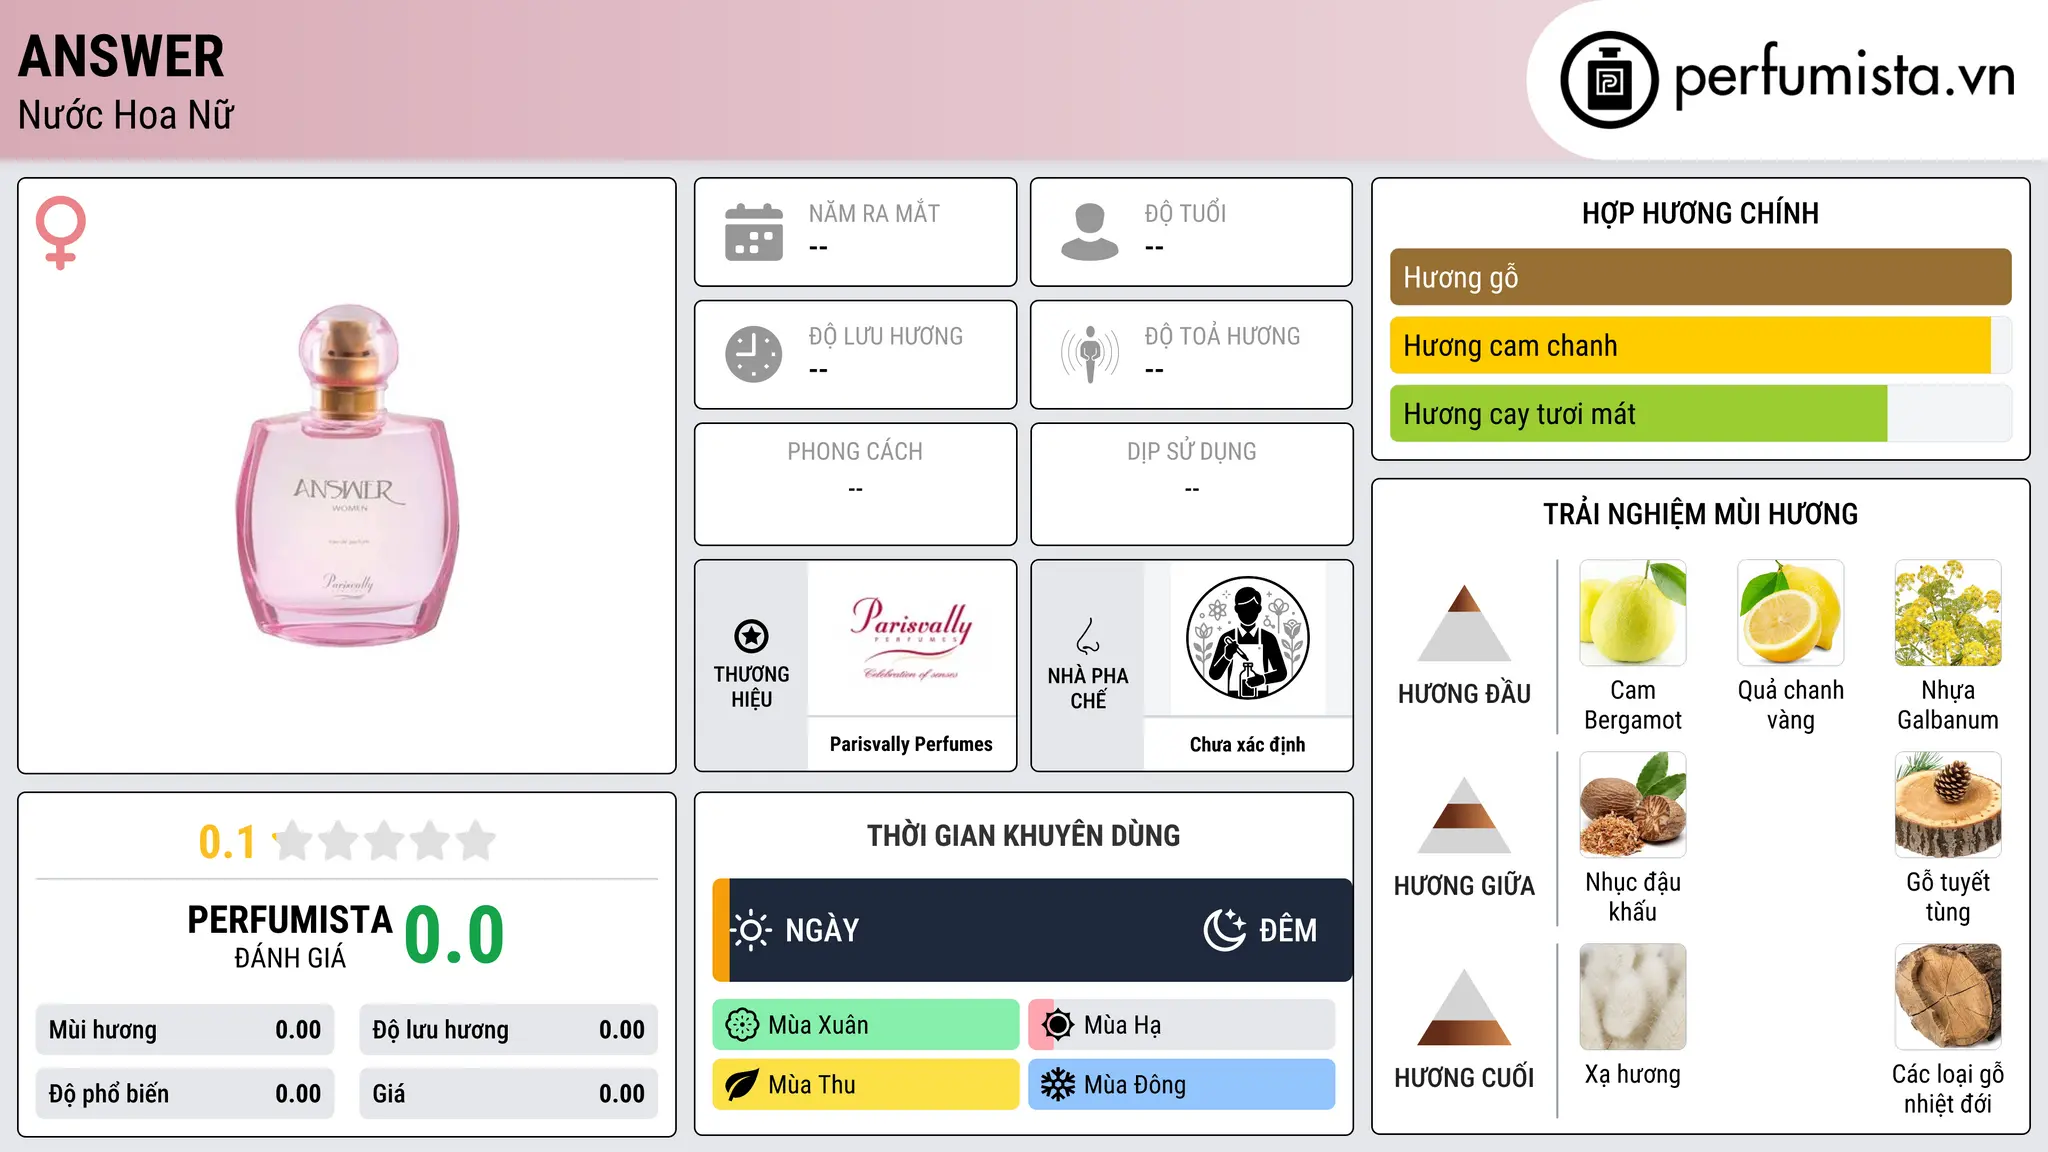2048x1152 pixels.
Task: Click the sun icon beside Ngày
Action: (751, 930)
